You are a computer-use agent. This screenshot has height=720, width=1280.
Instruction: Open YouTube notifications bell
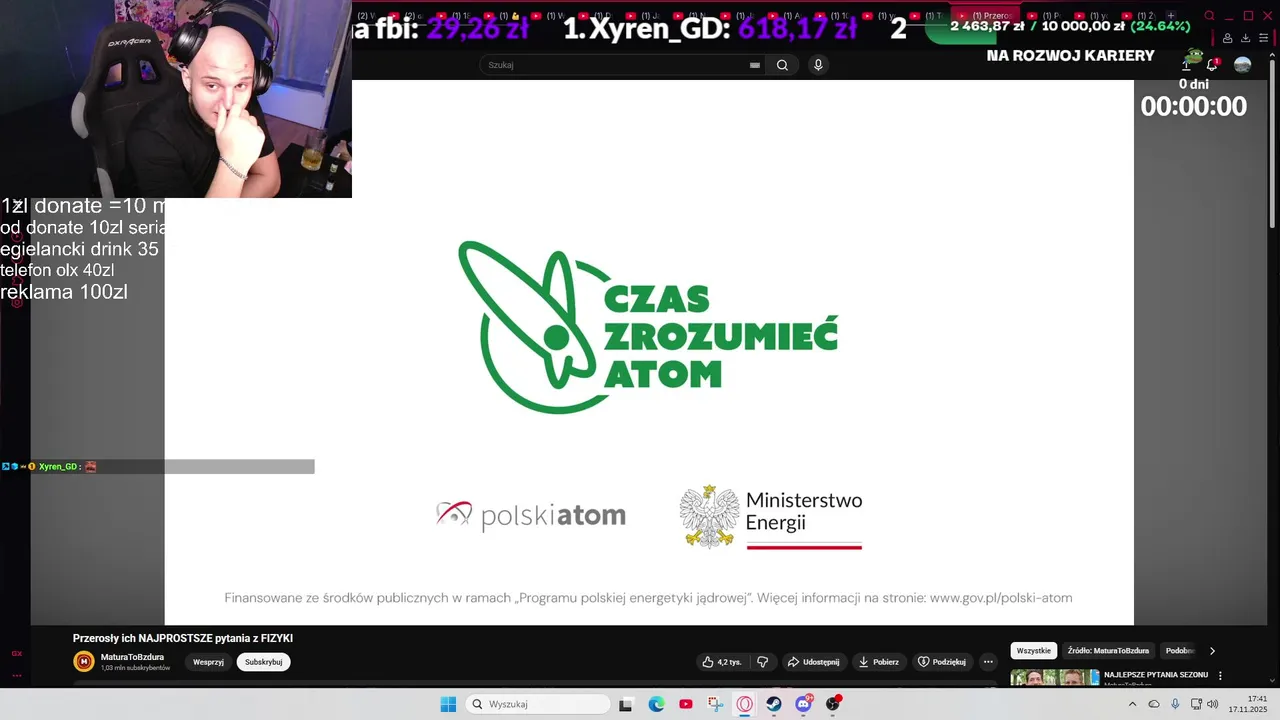[x=1212, y=65]
